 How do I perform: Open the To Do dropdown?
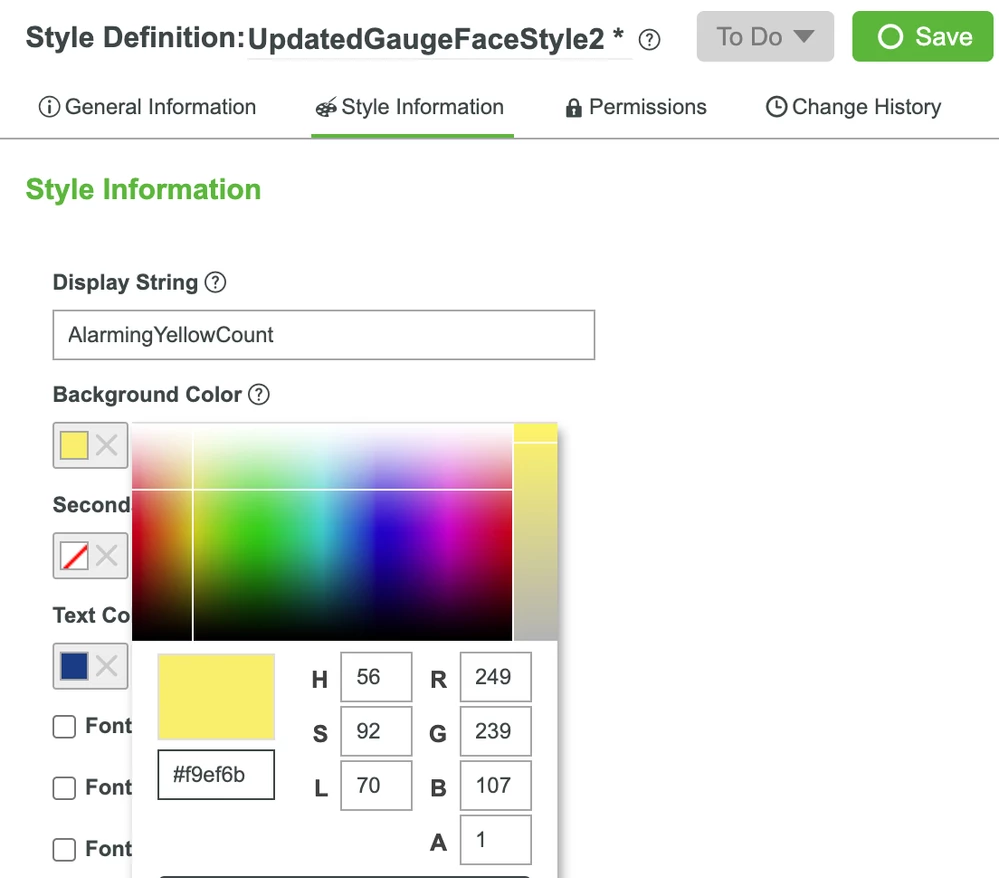(x=765, y=36)
